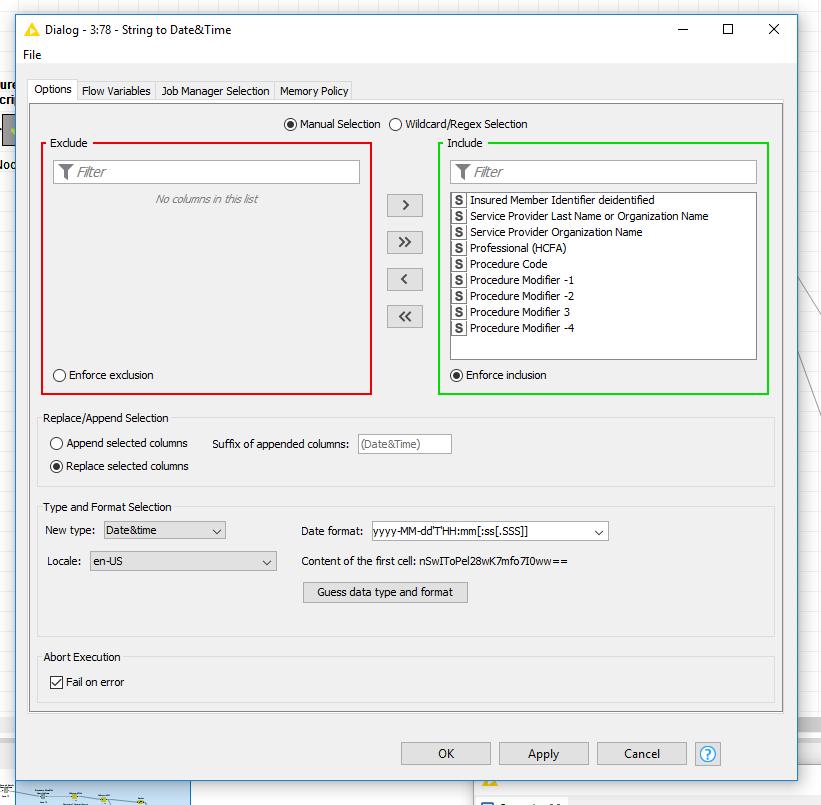Select the Wildcard/Regex Selection radio button
Image resolution: width=821 pixels, height=805 pixels.
pyautogui.click(x=396, y=123)
